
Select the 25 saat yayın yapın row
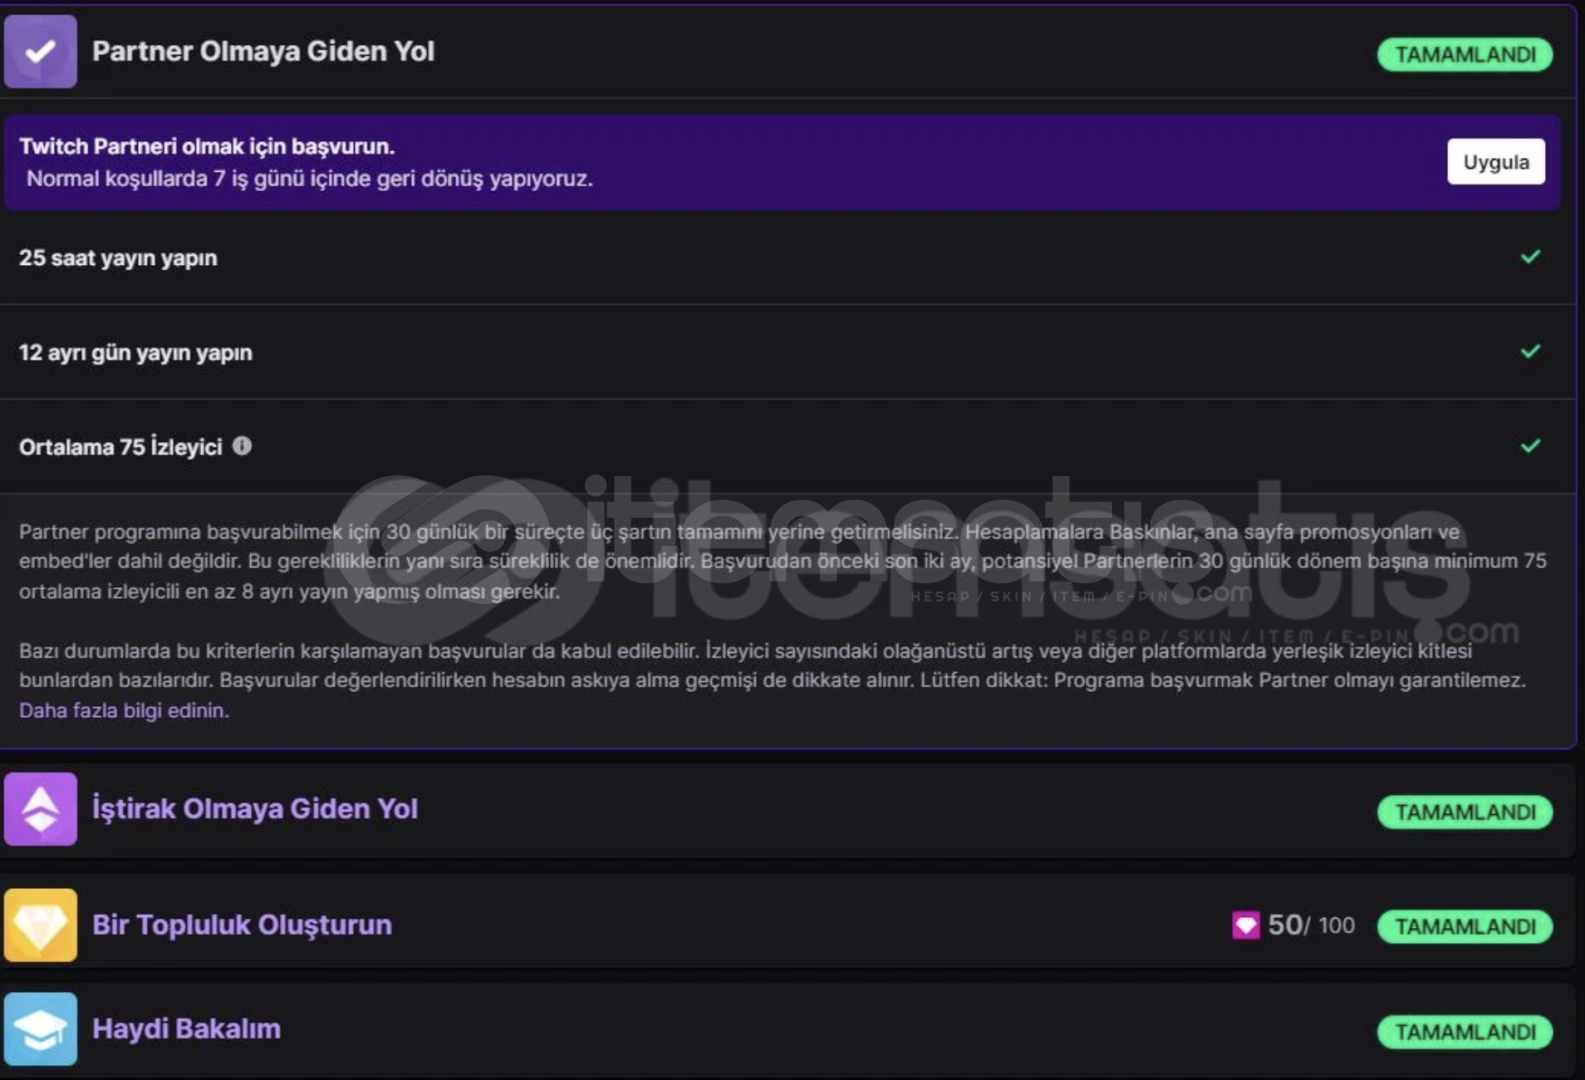coord(788,257)
